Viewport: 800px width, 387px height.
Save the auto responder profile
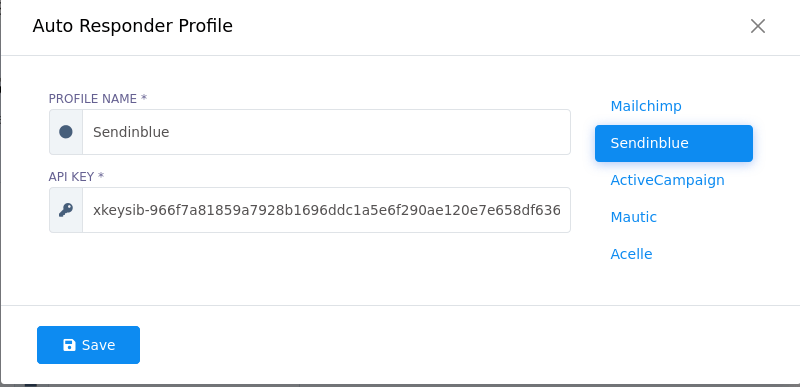click(88, 345)
